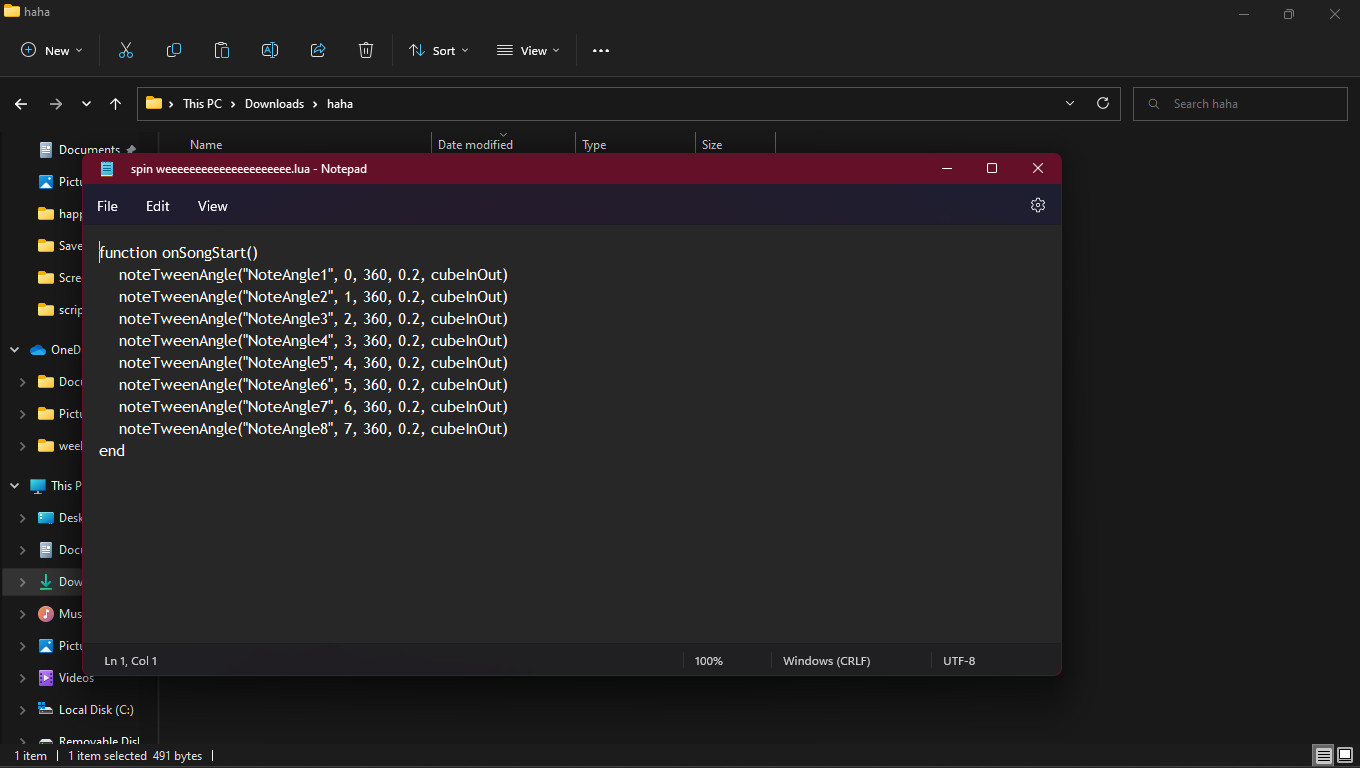
Task: Click the Search haha field
Action: pyautogui.click(x=1240, y=104)
